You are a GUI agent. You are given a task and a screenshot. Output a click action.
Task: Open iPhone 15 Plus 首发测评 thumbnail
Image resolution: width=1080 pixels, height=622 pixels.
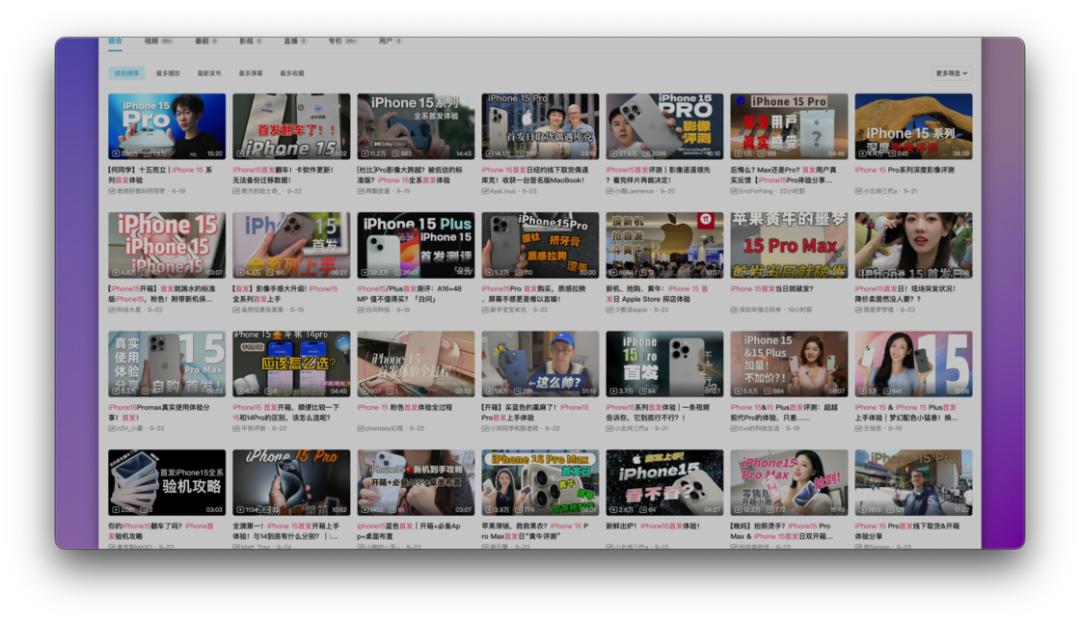click(x=416, y=245)
